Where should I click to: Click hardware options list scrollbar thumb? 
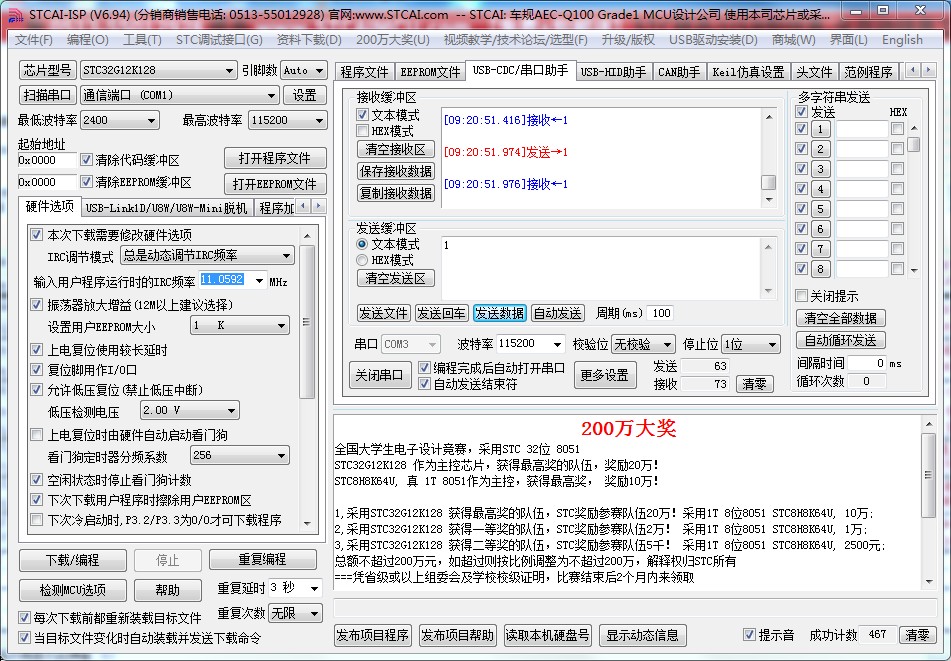click(x=307, y=322)
